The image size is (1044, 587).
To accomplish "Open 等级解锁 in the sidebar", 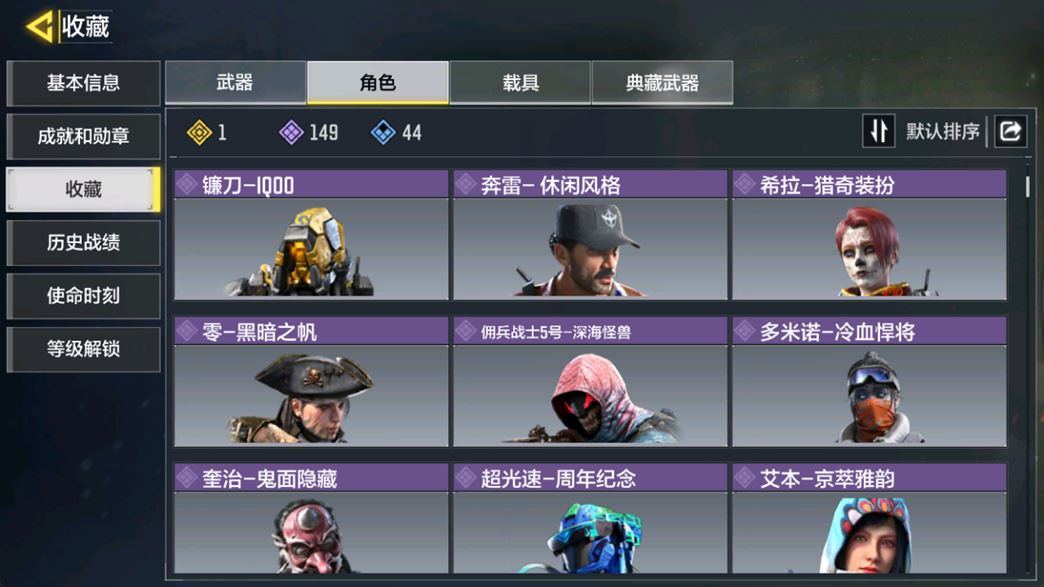I will tap(83, 349).
